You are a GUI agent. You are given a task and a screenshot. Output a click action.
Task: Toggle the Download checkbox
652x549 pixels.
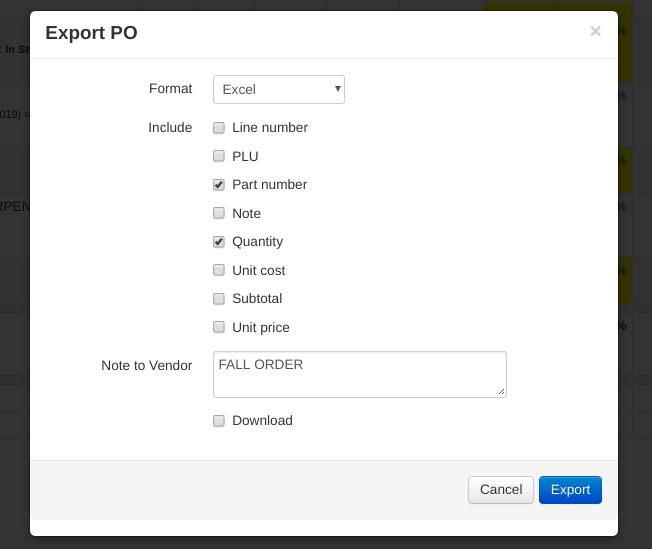tap(219, 421)
